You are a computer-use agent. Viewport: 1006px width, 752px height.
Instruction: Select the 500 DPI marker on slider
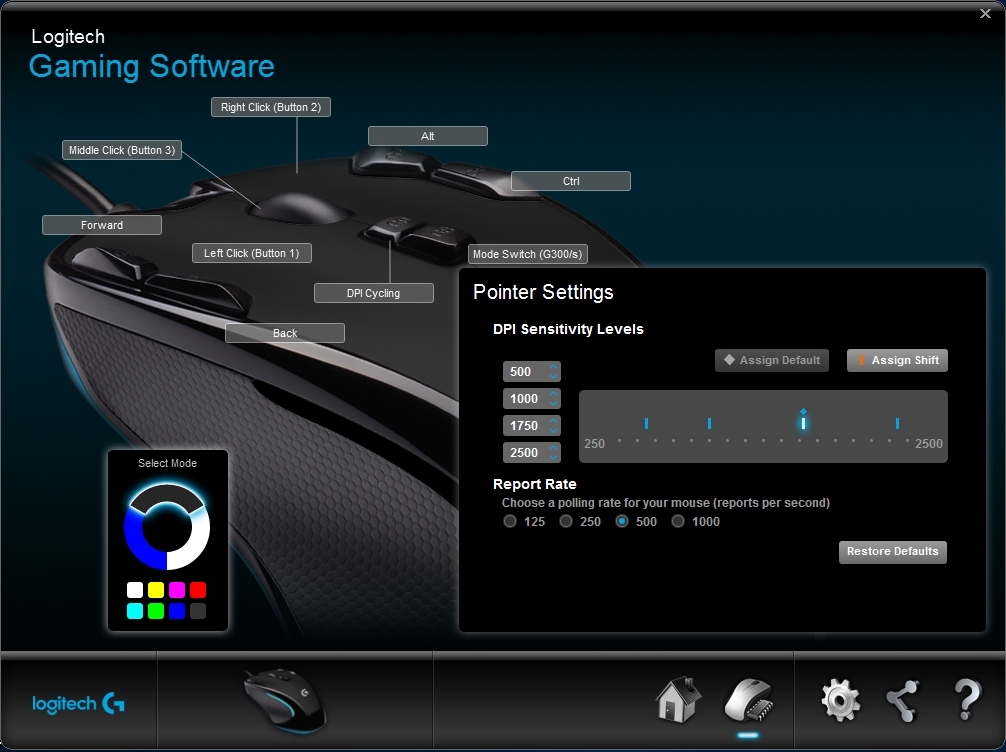pos(646,423)
